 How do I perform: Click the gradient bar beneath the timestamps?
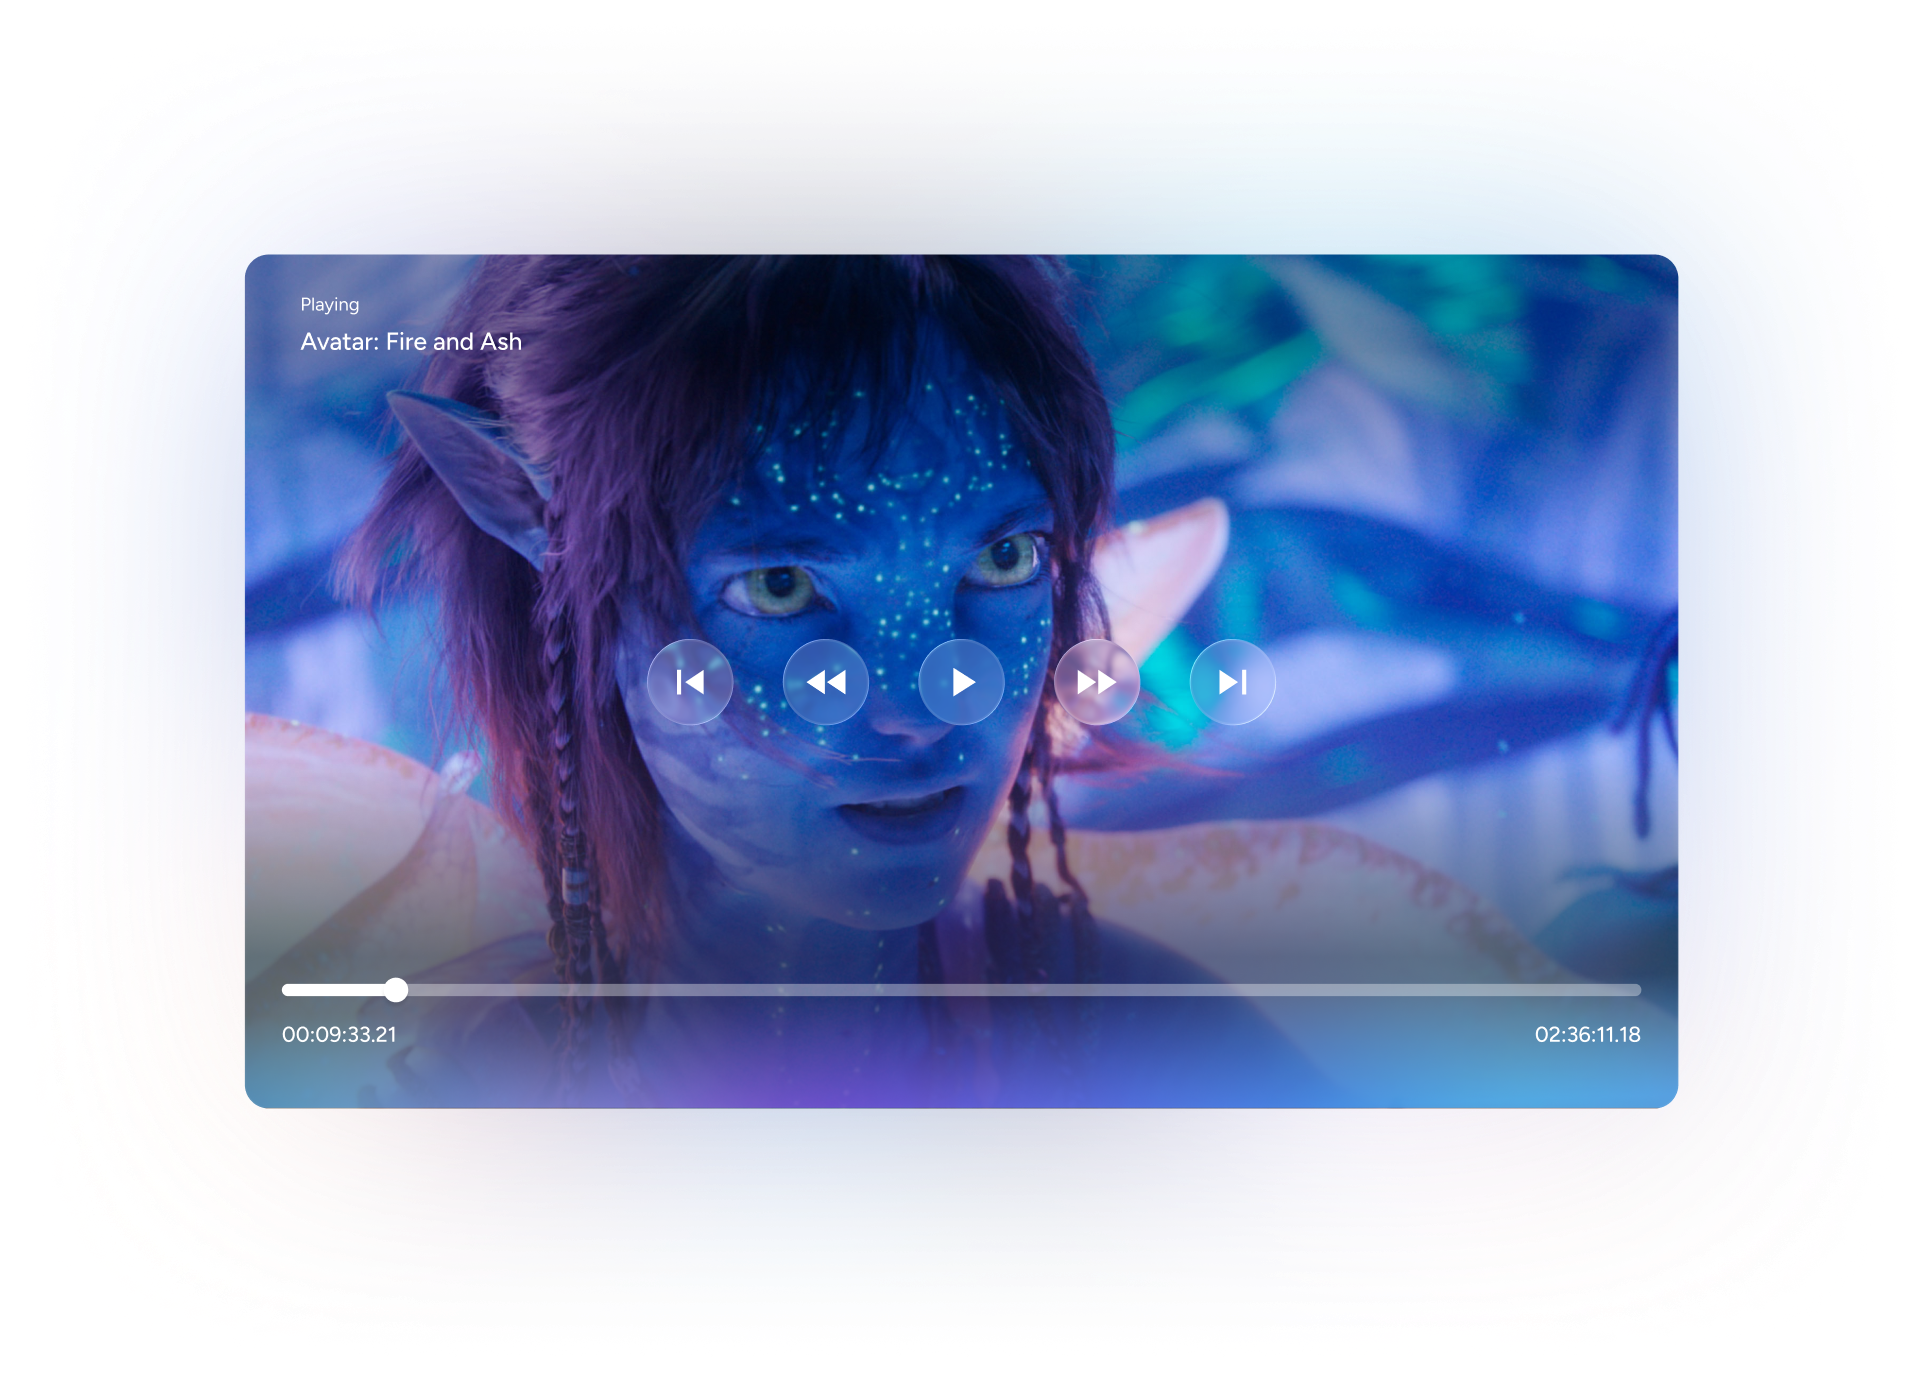click(960, 1085)
